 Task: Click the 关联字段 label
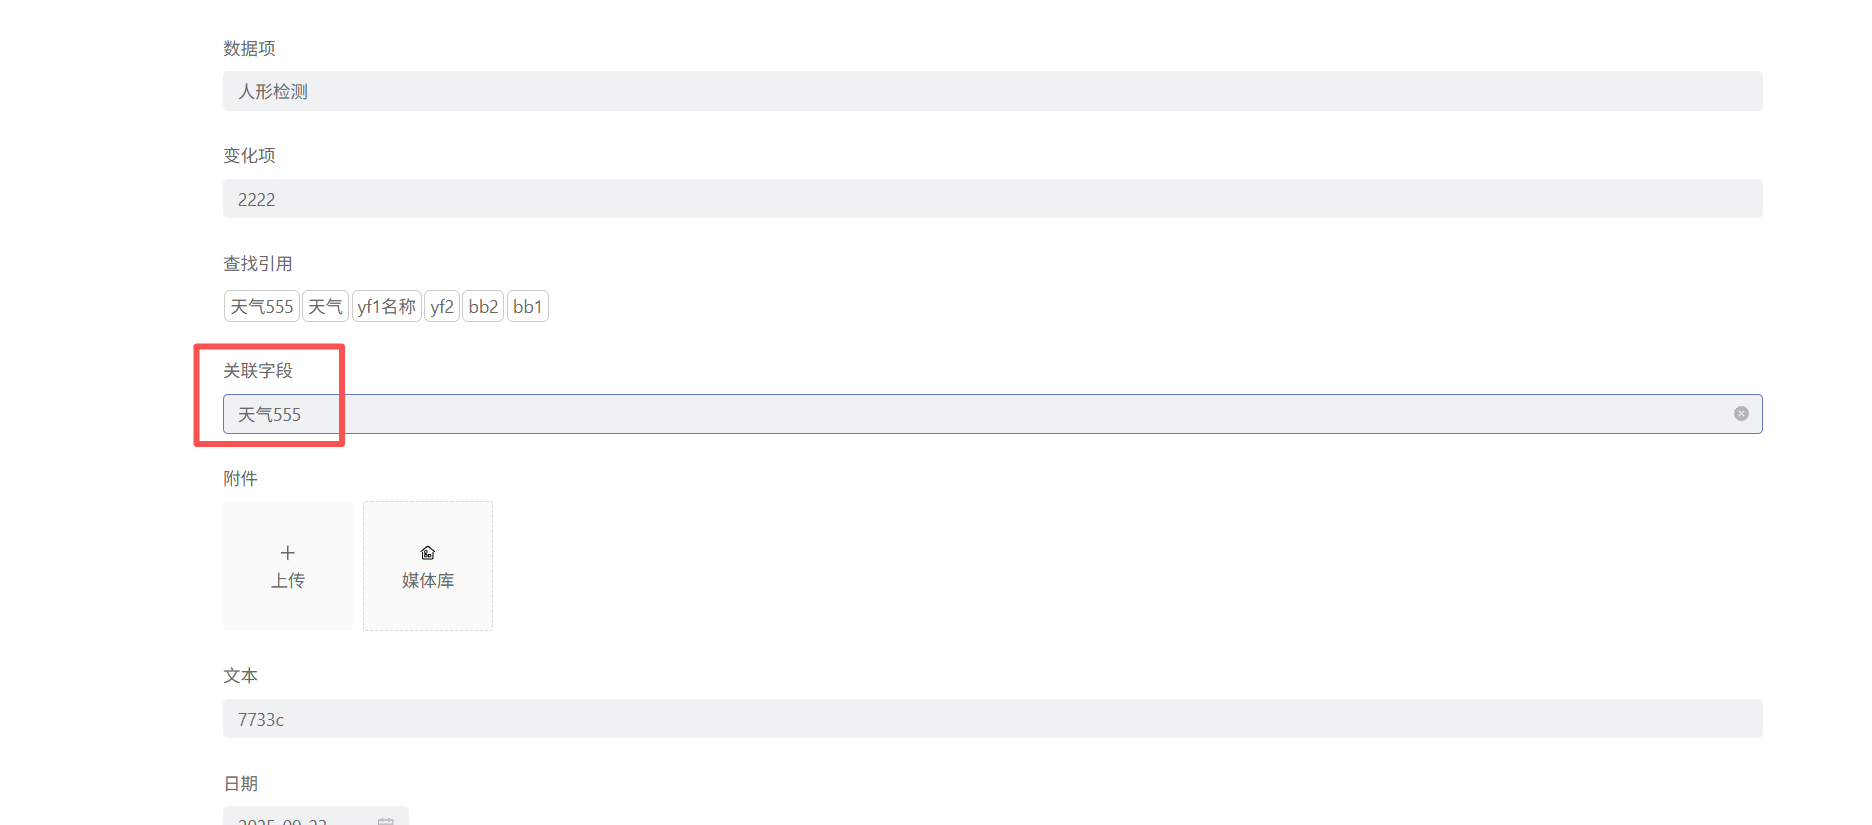[258, 370]
